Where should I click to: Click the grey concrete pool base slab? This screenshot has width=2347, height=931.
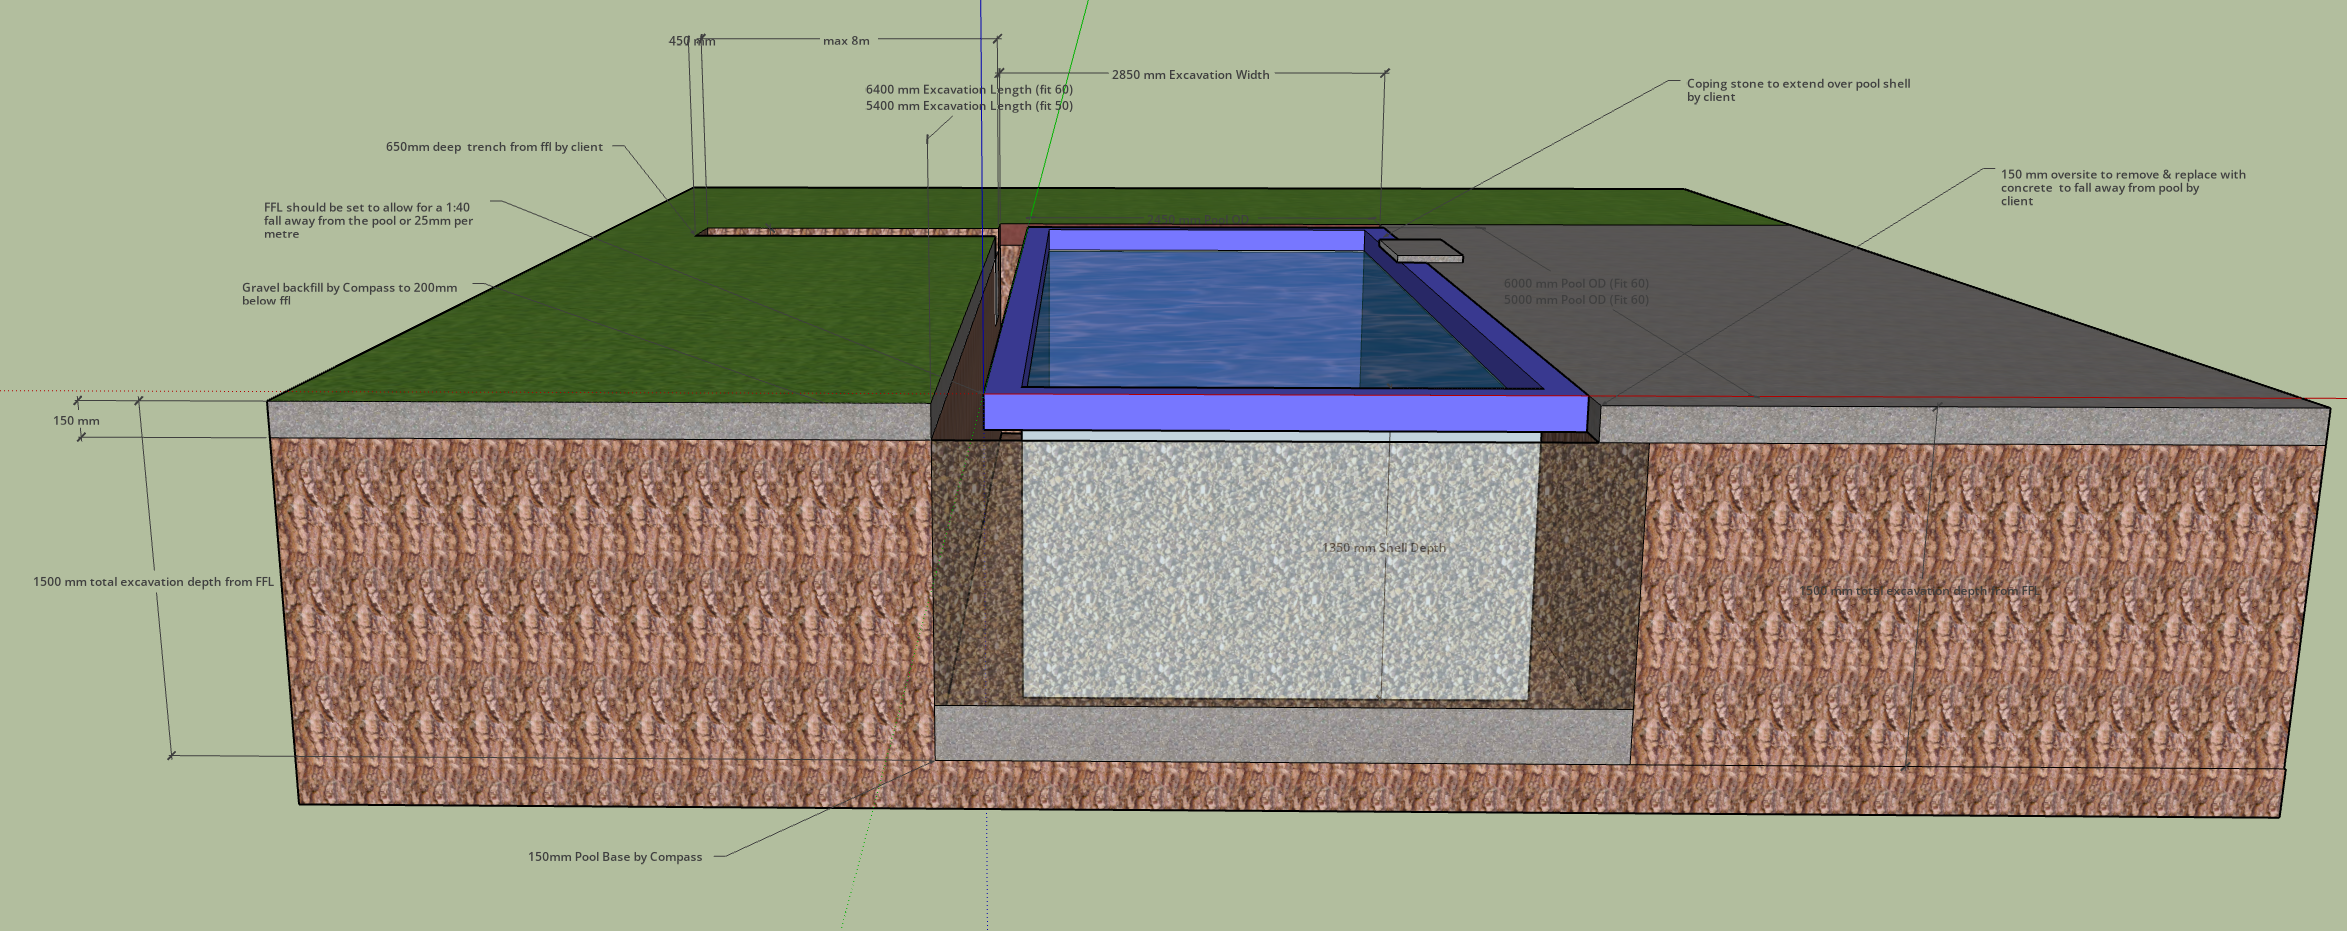click(1280, 735)
